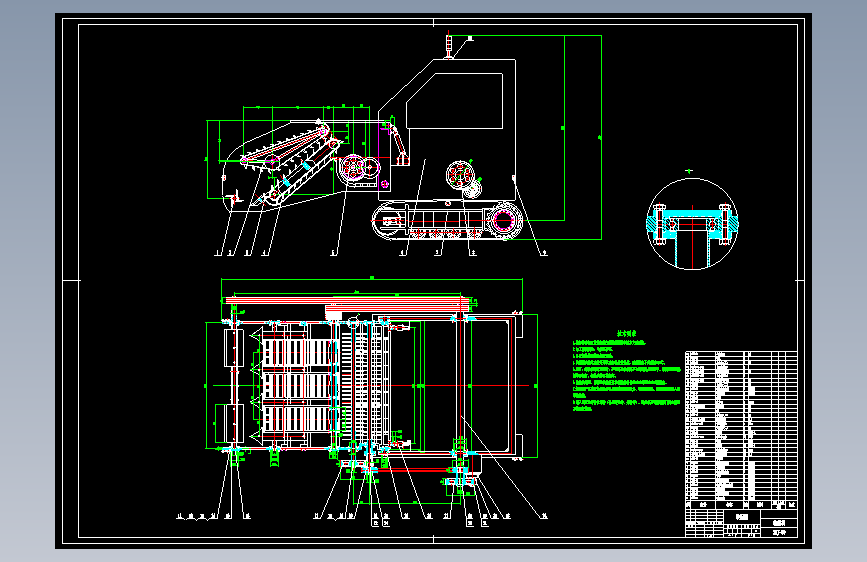
Task: Click the title block at the drawing corner
Action: point(741,523)
